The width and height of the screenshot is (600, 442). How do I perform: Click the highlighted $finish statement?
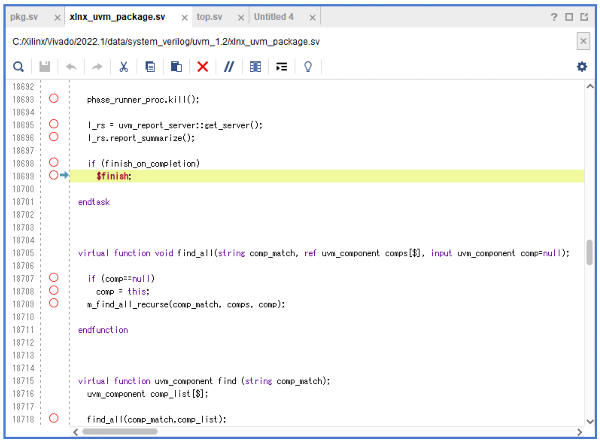(x=114, y=176)
